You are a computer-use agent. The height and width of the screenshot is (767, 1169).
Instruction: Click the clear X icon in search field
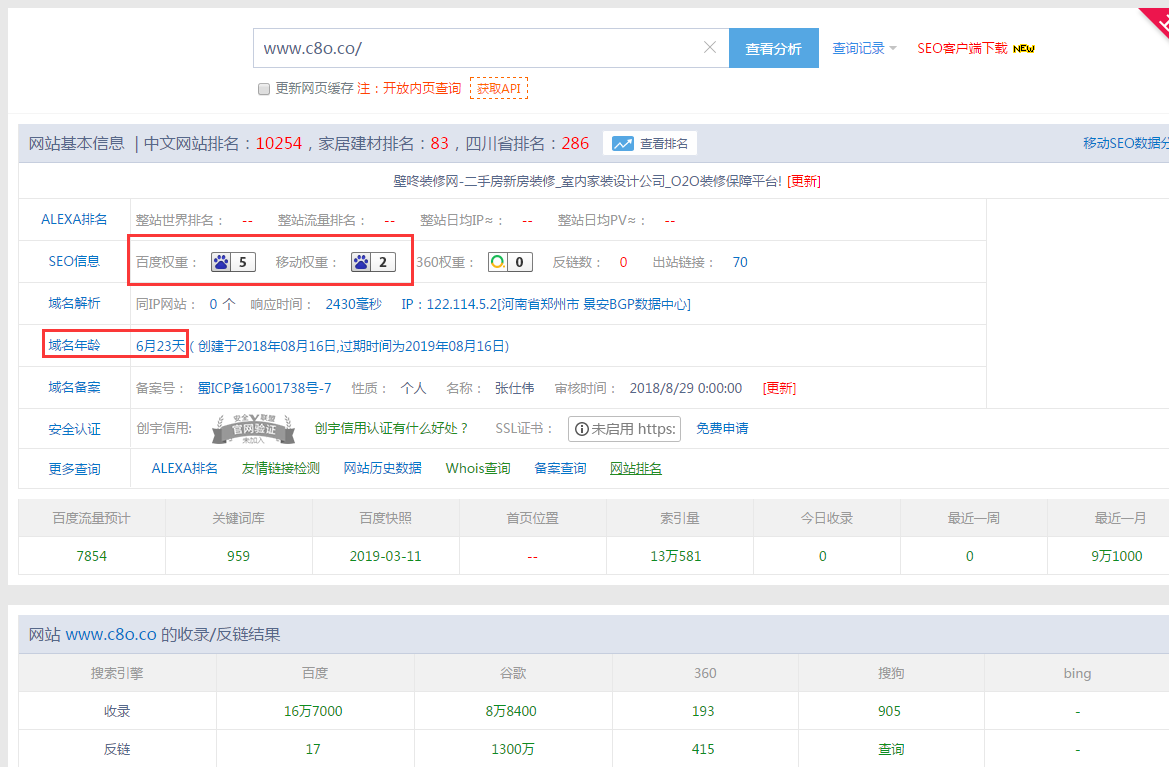pyautogui.click(x=710, y=48)
